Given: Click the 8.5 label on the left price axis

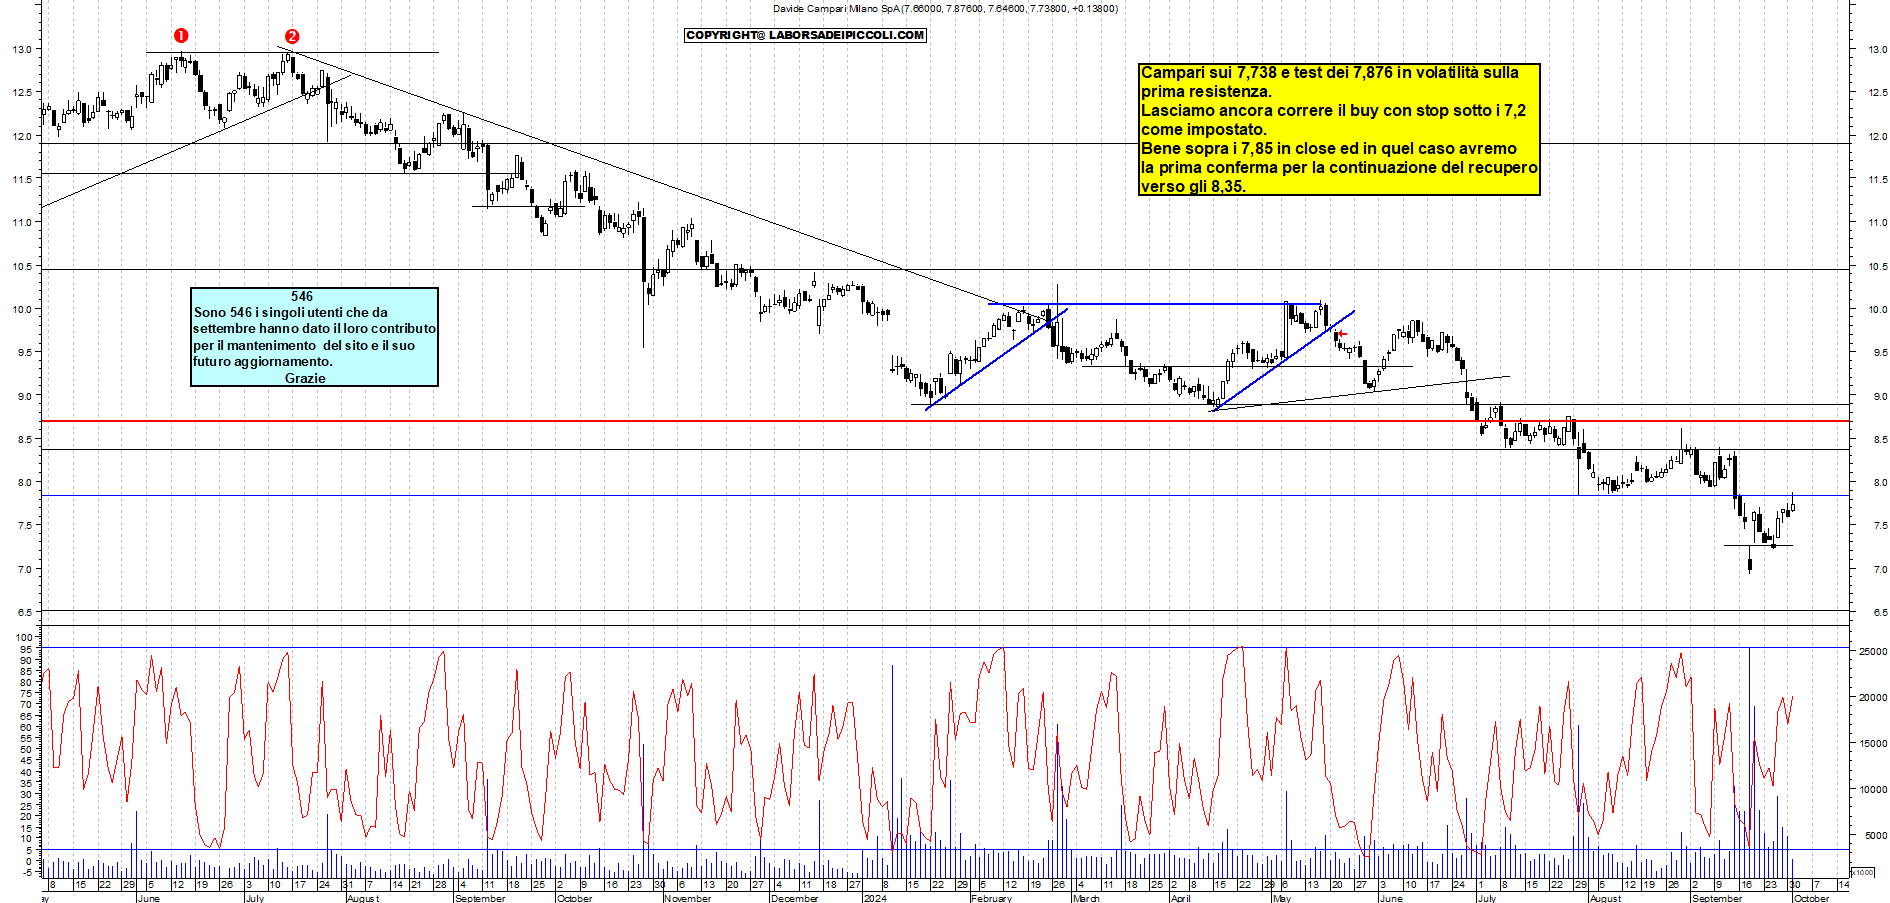Looking at the screenshot, I should point(24,439).
